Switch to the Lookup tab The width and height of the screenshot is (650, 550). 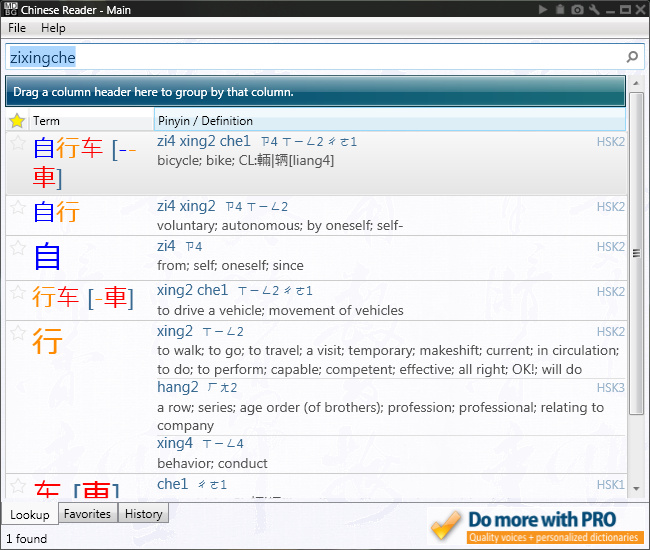point(30,514)
